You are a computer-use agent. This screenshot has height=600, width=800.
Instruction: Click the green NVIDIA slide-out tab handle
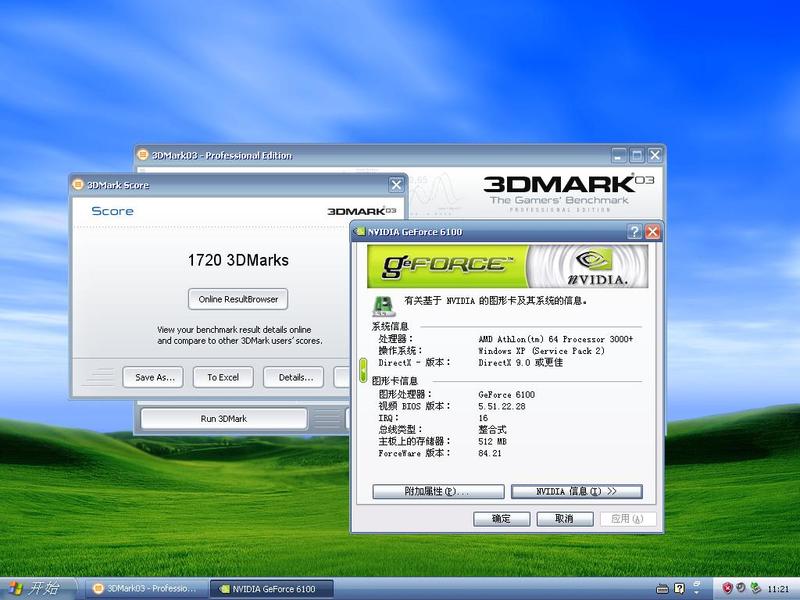[363, 369]
